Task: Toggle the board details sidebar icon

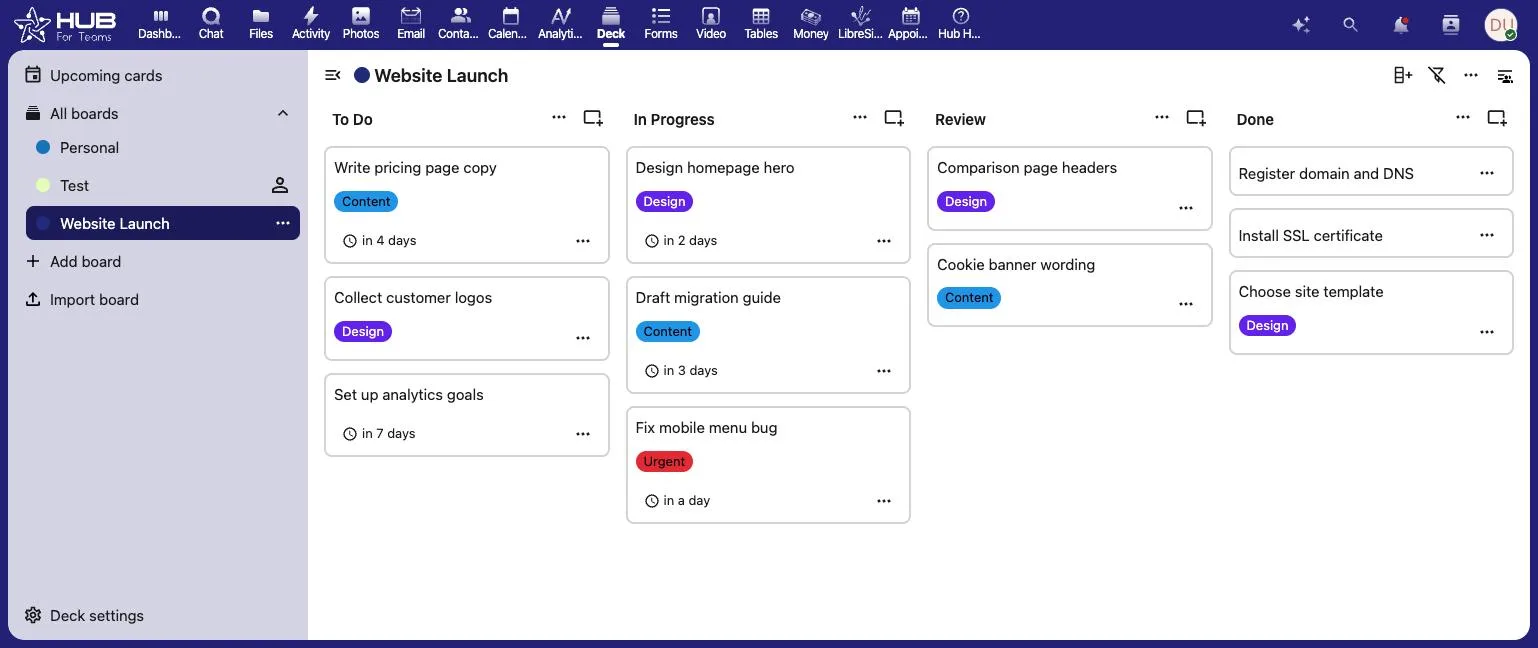Action: tap(1505, 75)
